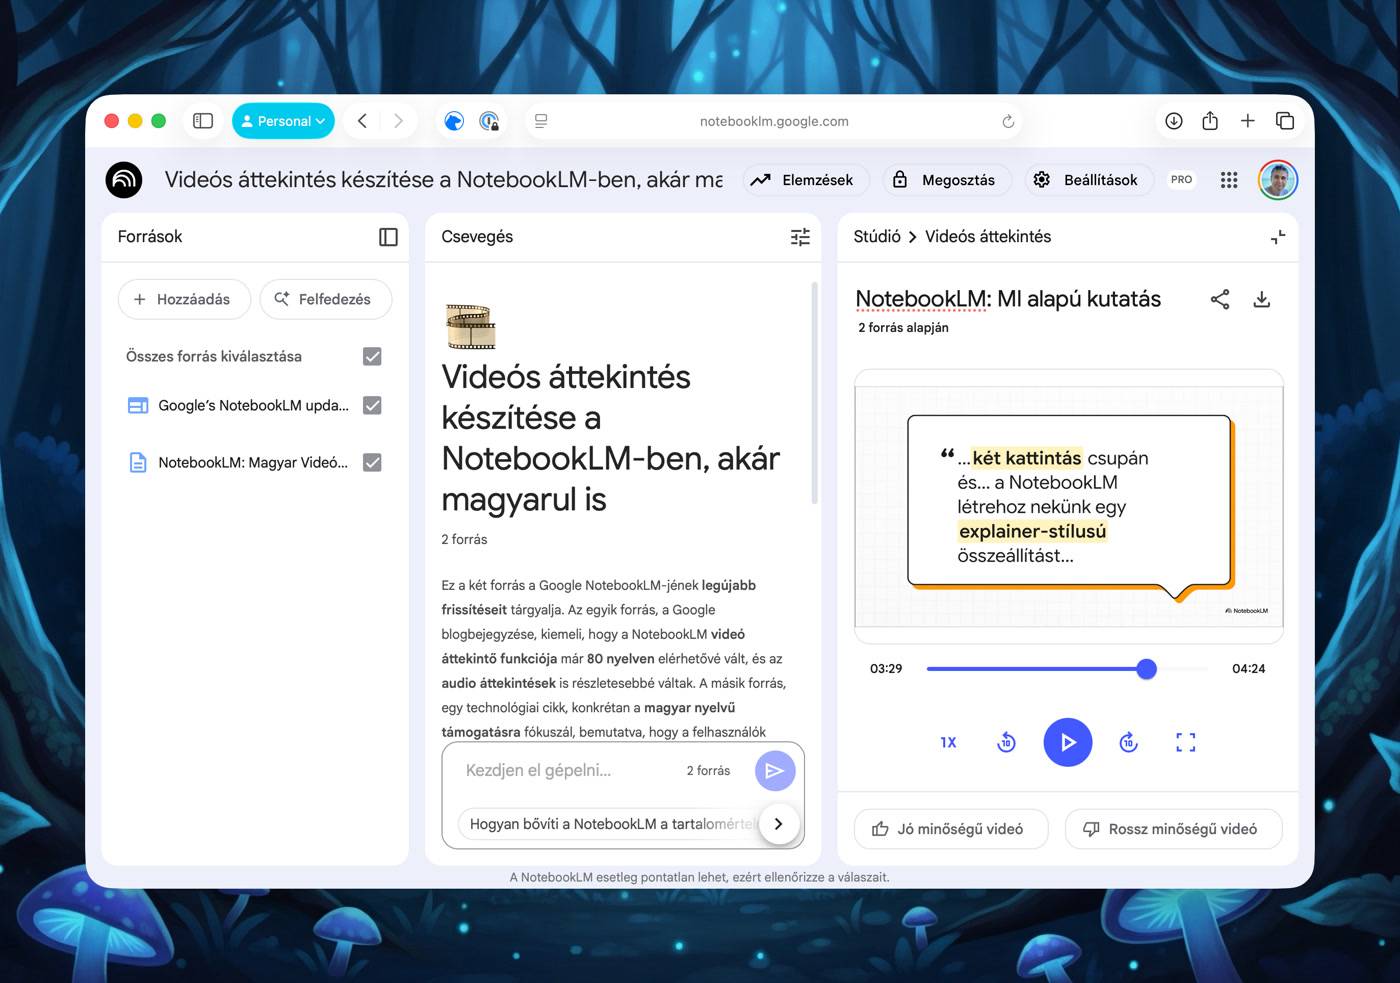
Task: Toggle the Safari sidebar button
Action: 203,121
